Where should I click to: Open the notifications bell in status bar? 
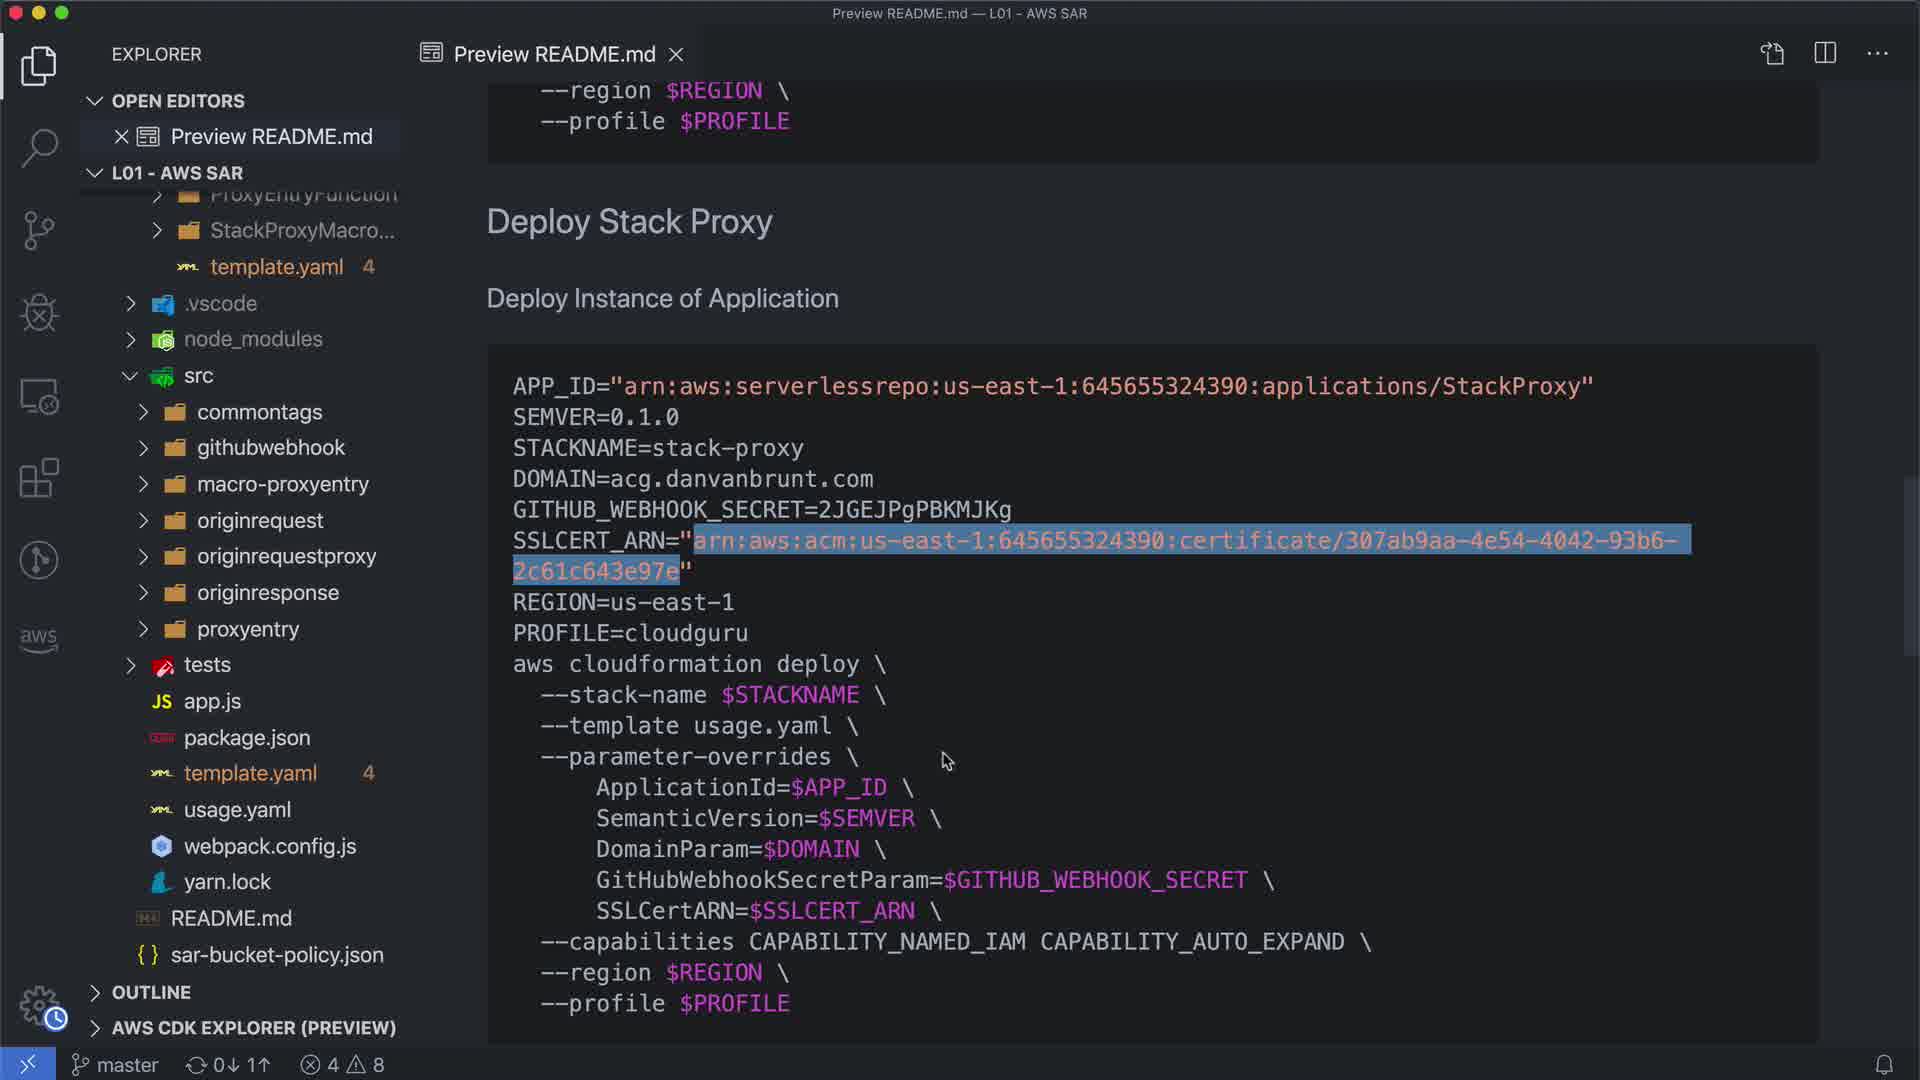1883,1065
